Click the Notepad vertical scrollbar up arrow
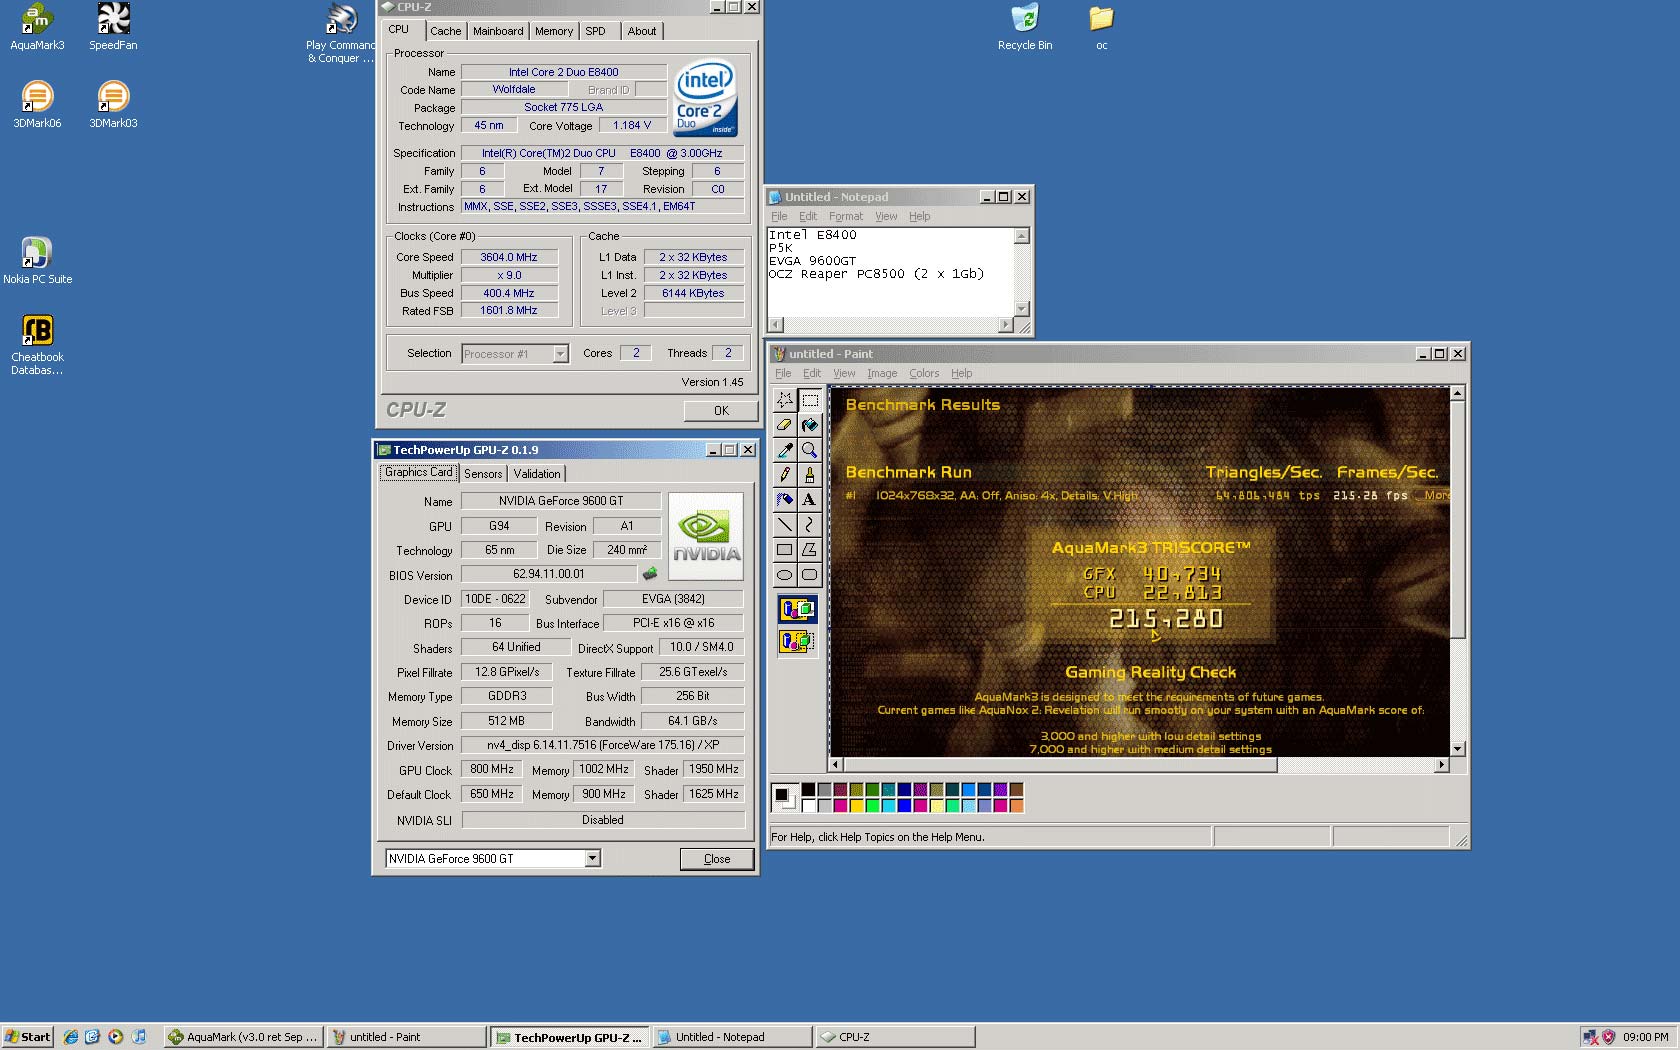 click(1021, 236)
